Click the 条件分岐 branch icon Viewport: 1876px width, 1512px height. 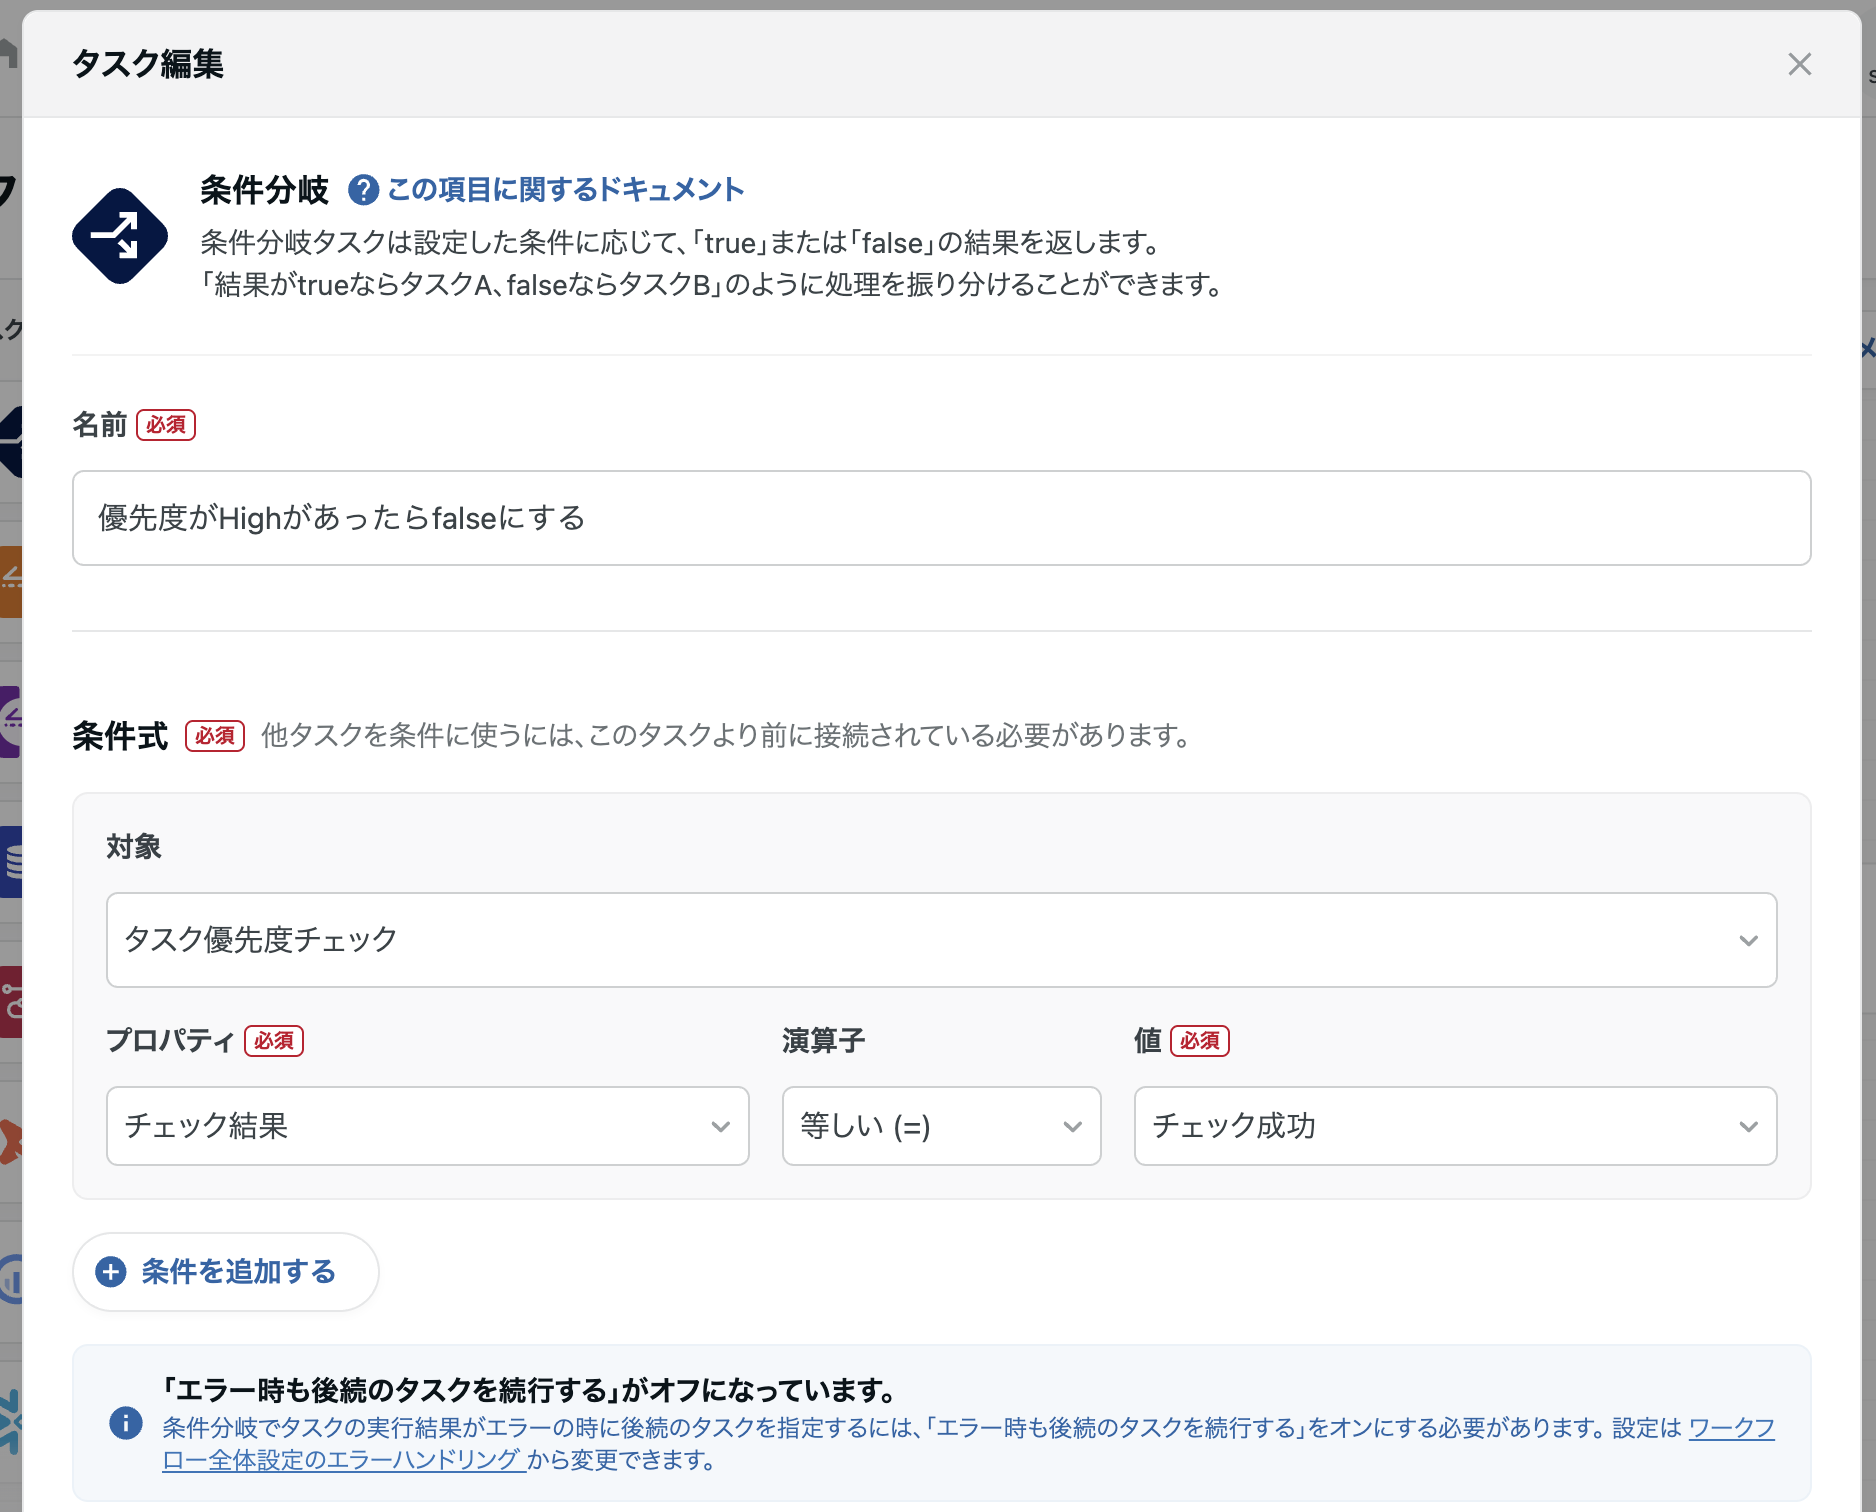point(120,236)
